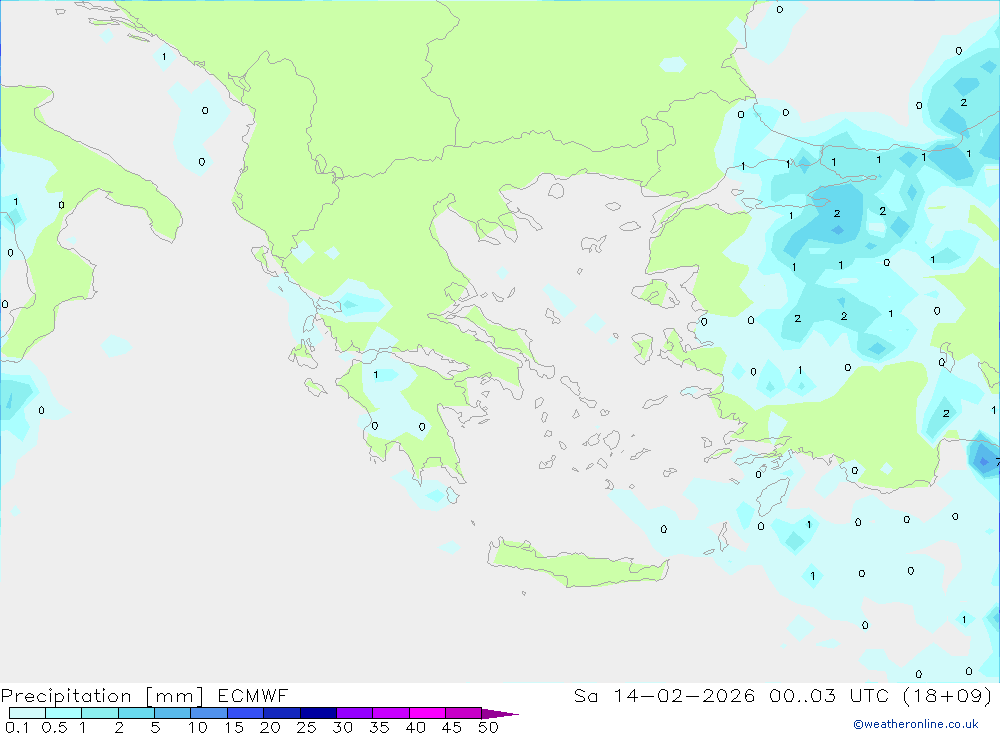Click the '50' legend scale label
This screenshot has width=1000, height=733.
pos(488,727)
